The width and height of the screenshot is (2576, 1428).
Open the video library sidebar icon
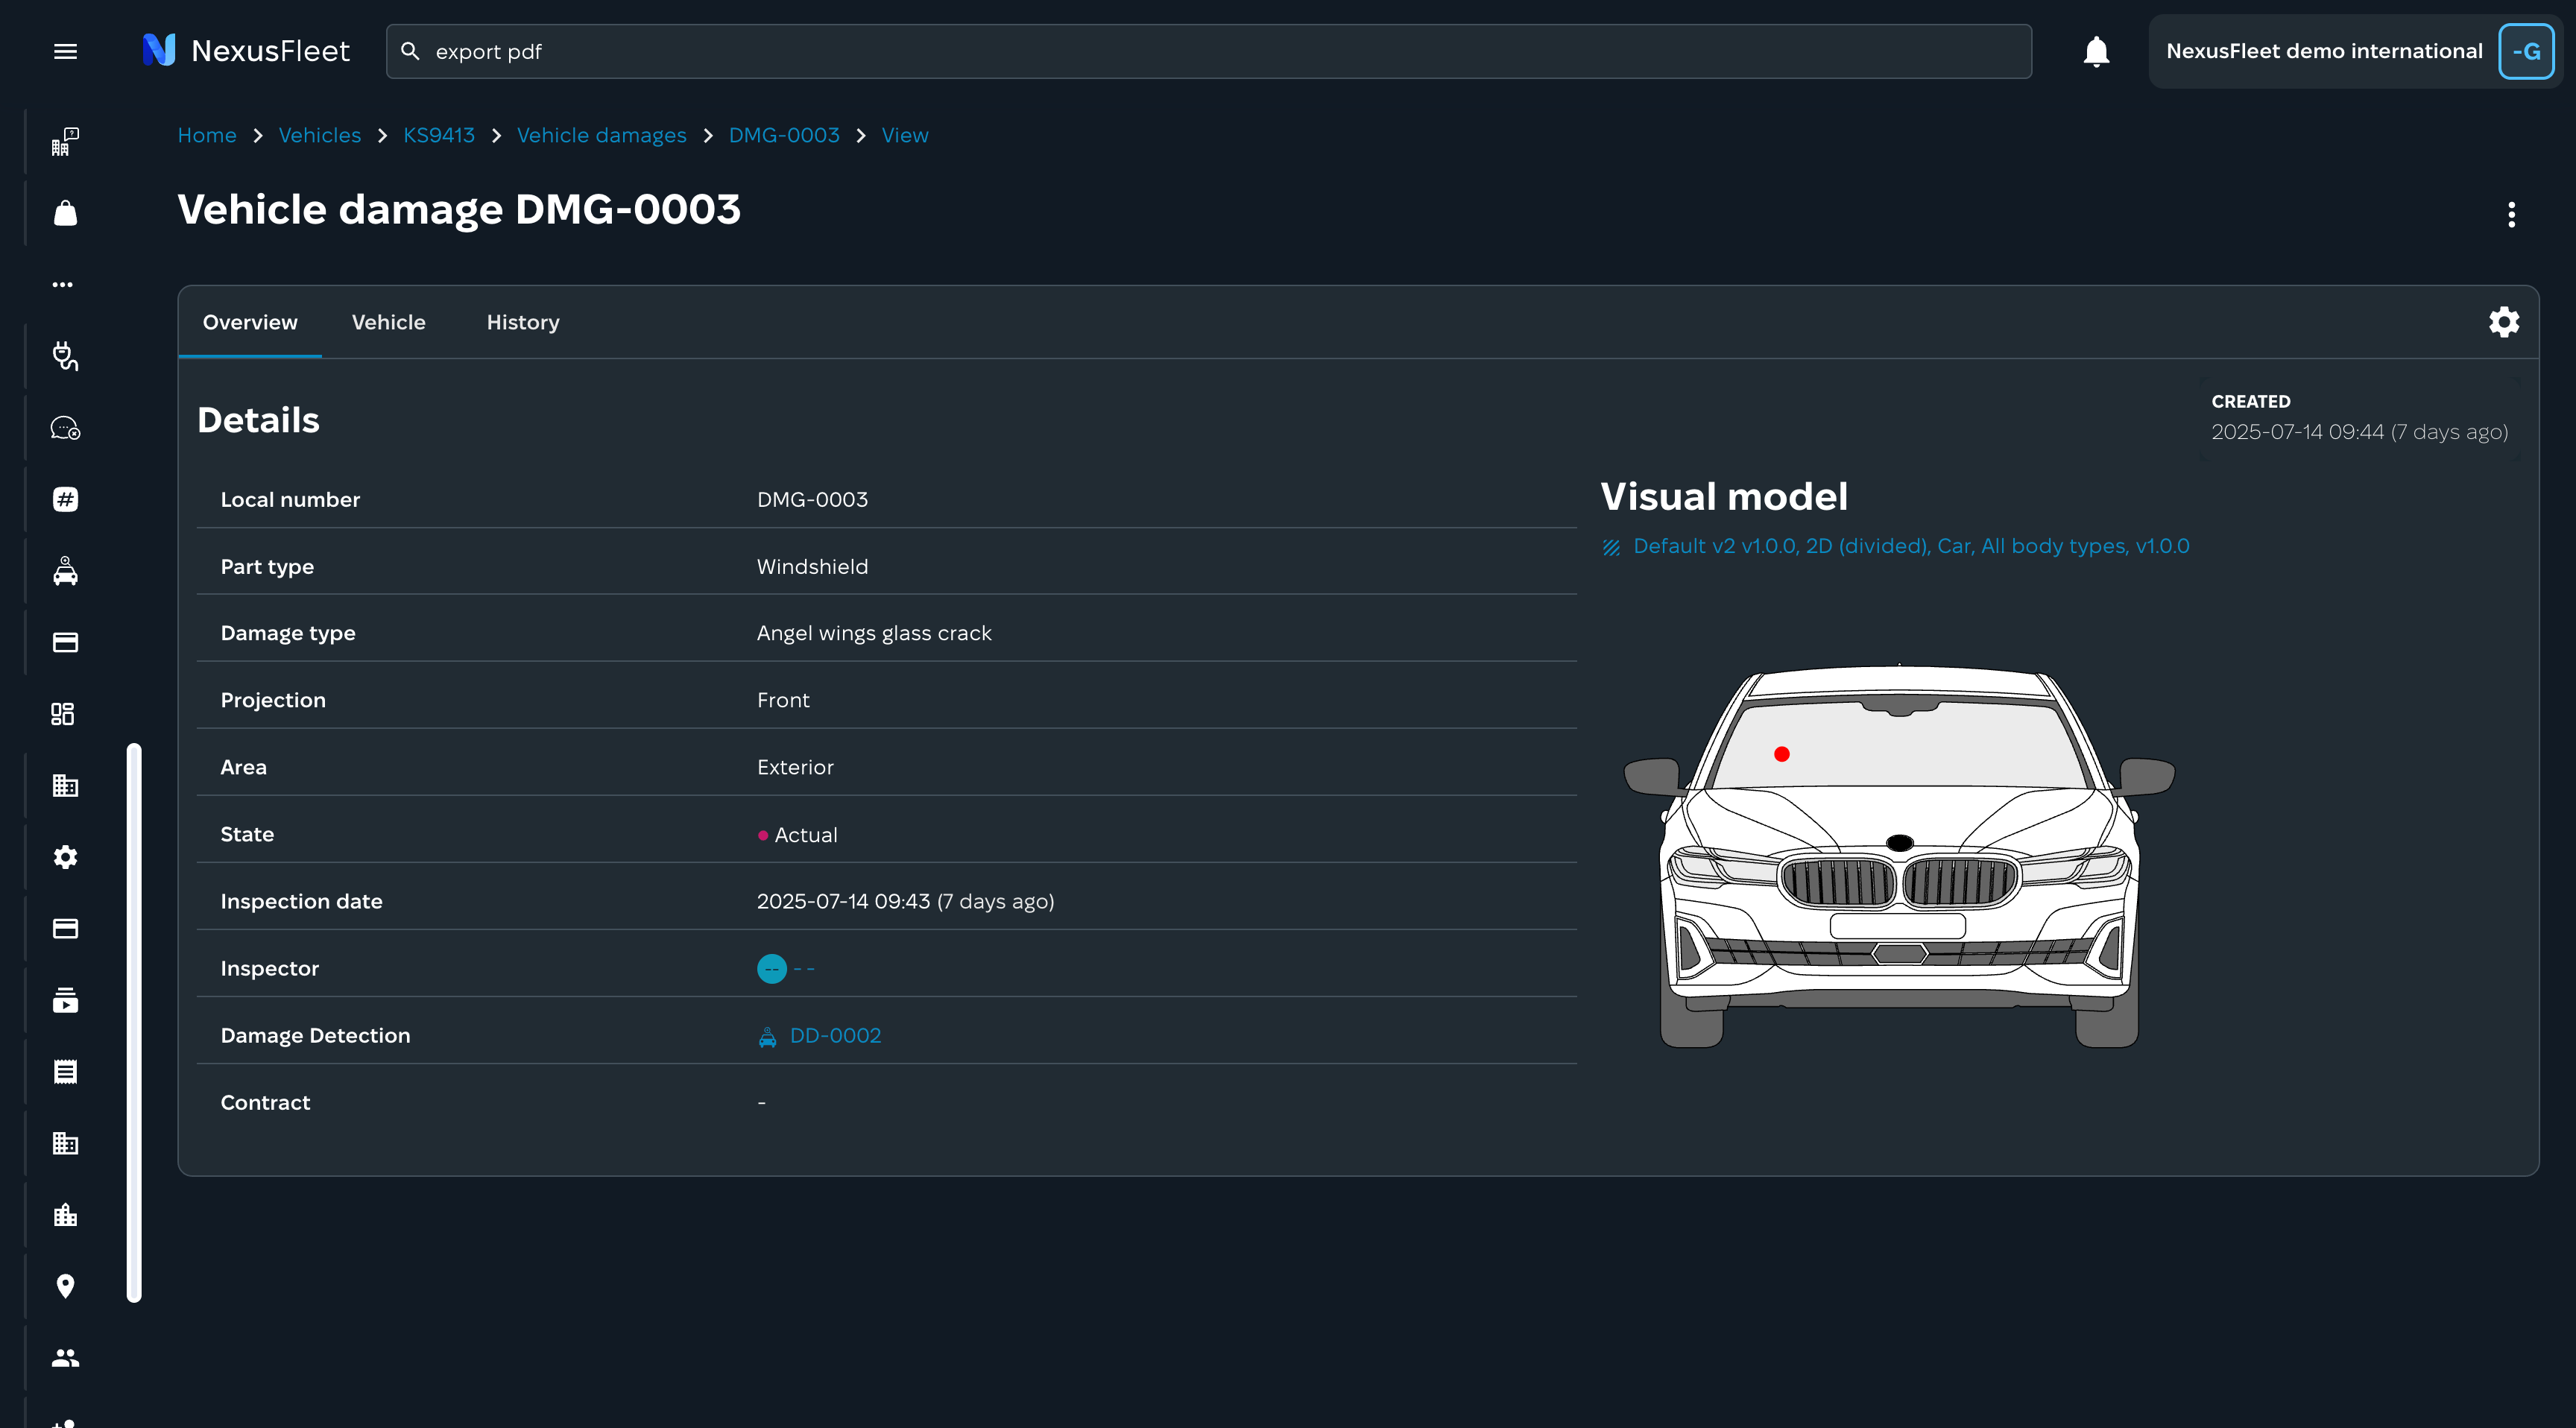pos(65,1000)
